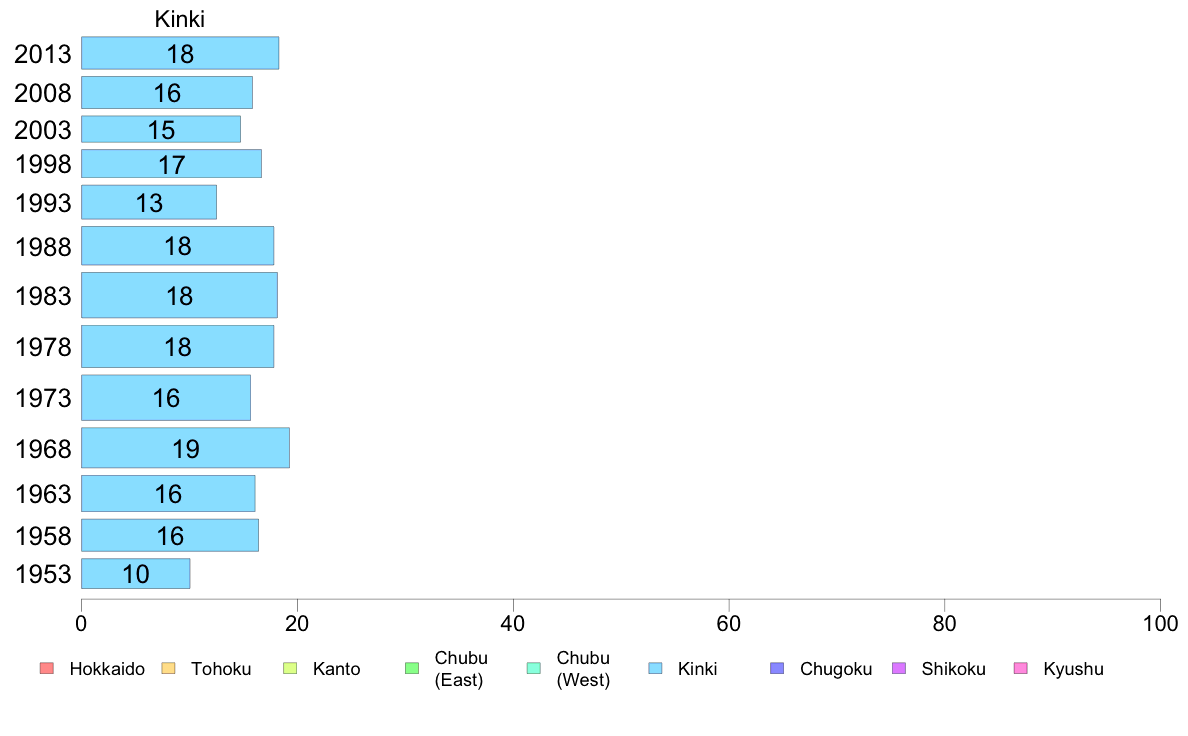Select the Chugoku legend label text
The height and width of the screenshot is (736, 1188).
point(836,669)
